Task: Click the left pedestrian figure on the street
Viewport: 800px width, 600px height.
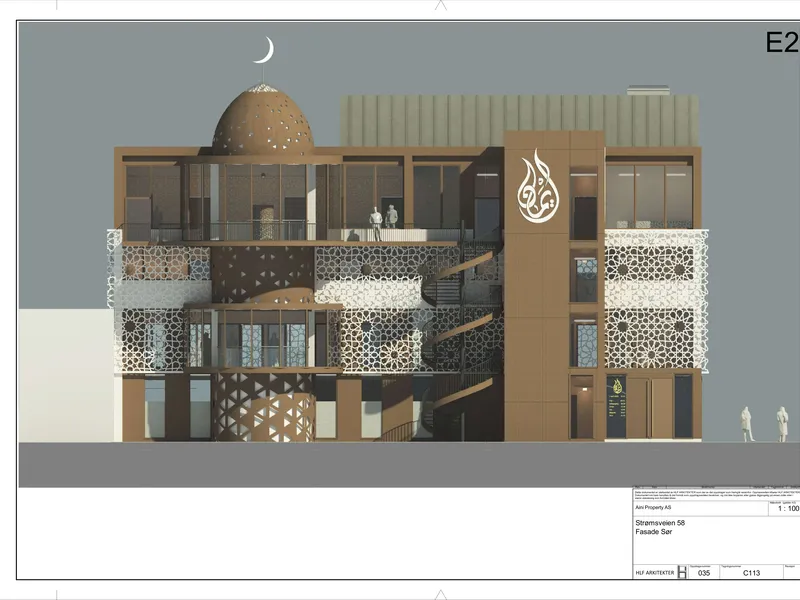Action: click(747, 424)
